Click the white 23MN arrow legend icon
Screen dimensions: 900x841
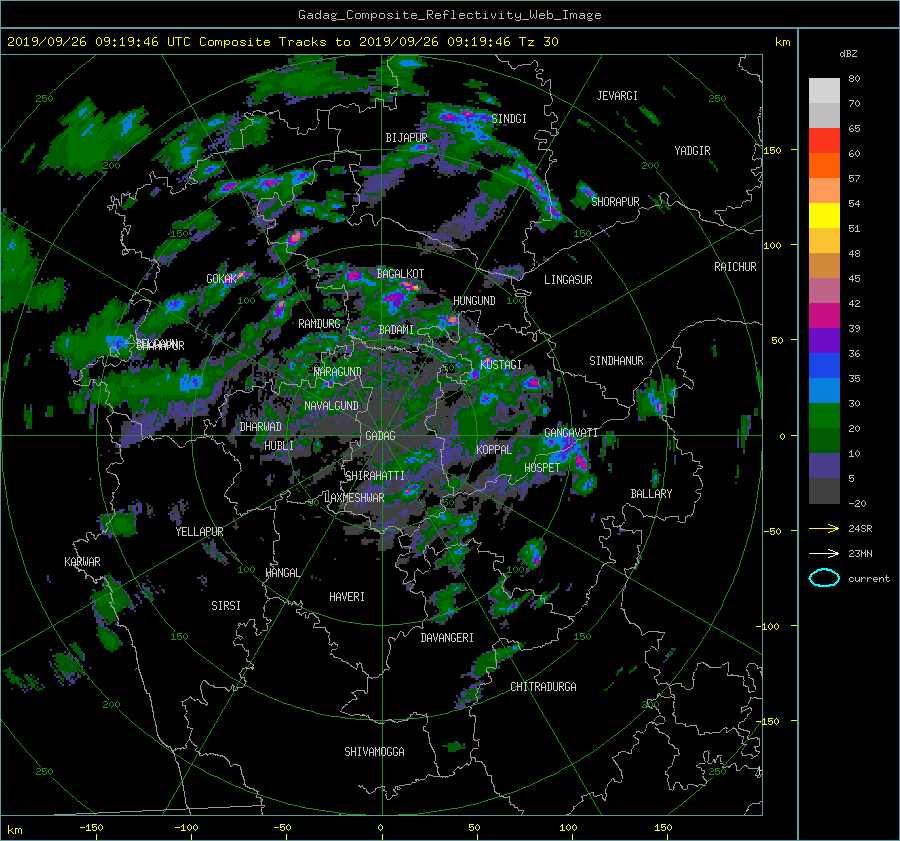click(824, 553)
